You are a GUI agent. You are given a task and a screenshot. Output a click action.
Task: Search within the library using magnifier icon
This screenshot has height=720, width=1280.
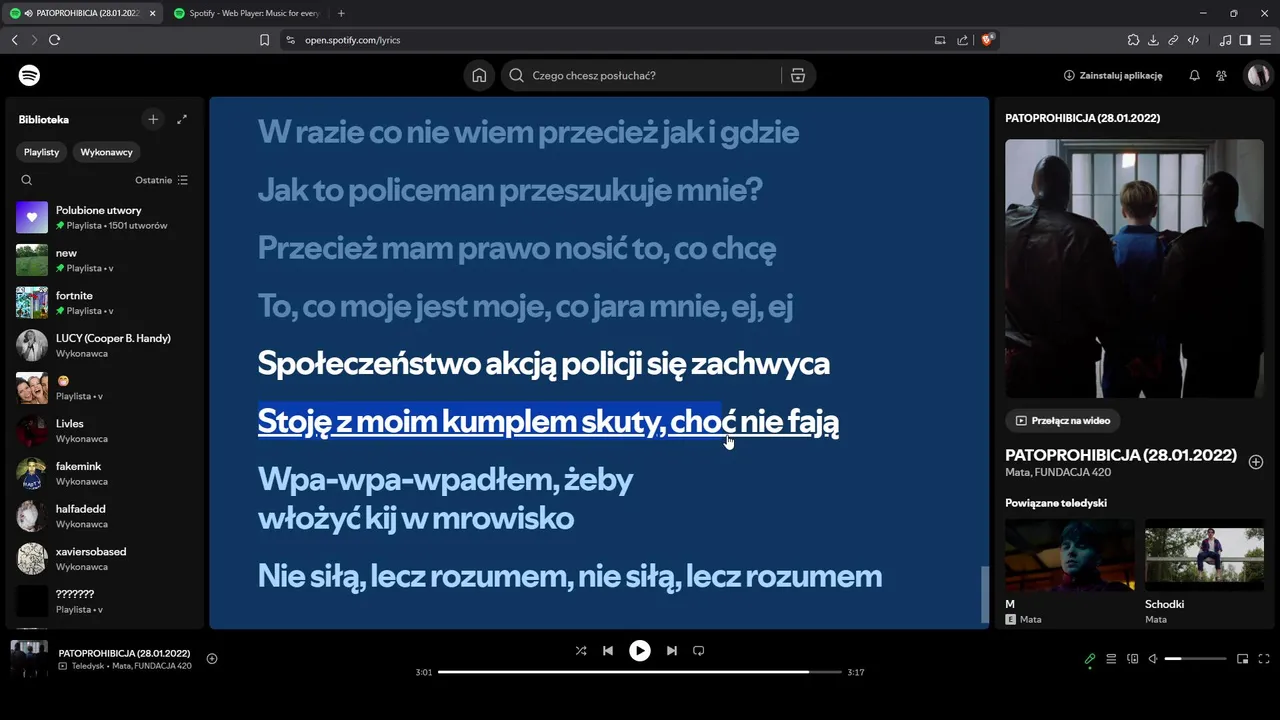tap(27, 180)
